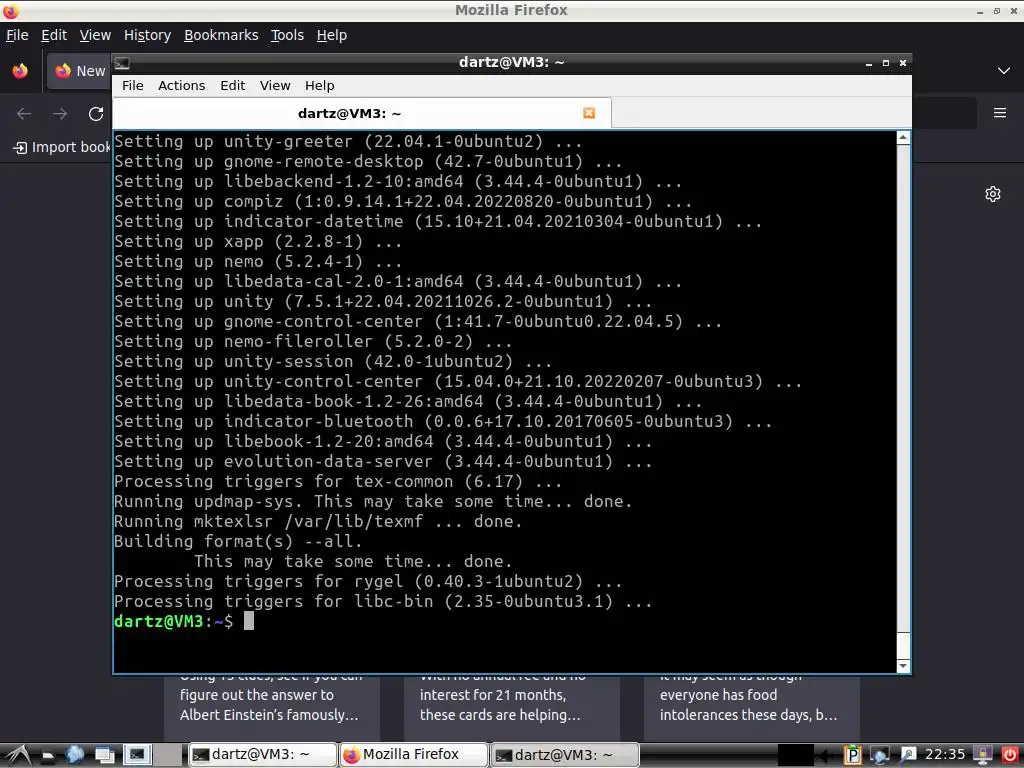Click terminal scrollbar up arrow
Screen dimensions: 1024x768
coord(903,137)
